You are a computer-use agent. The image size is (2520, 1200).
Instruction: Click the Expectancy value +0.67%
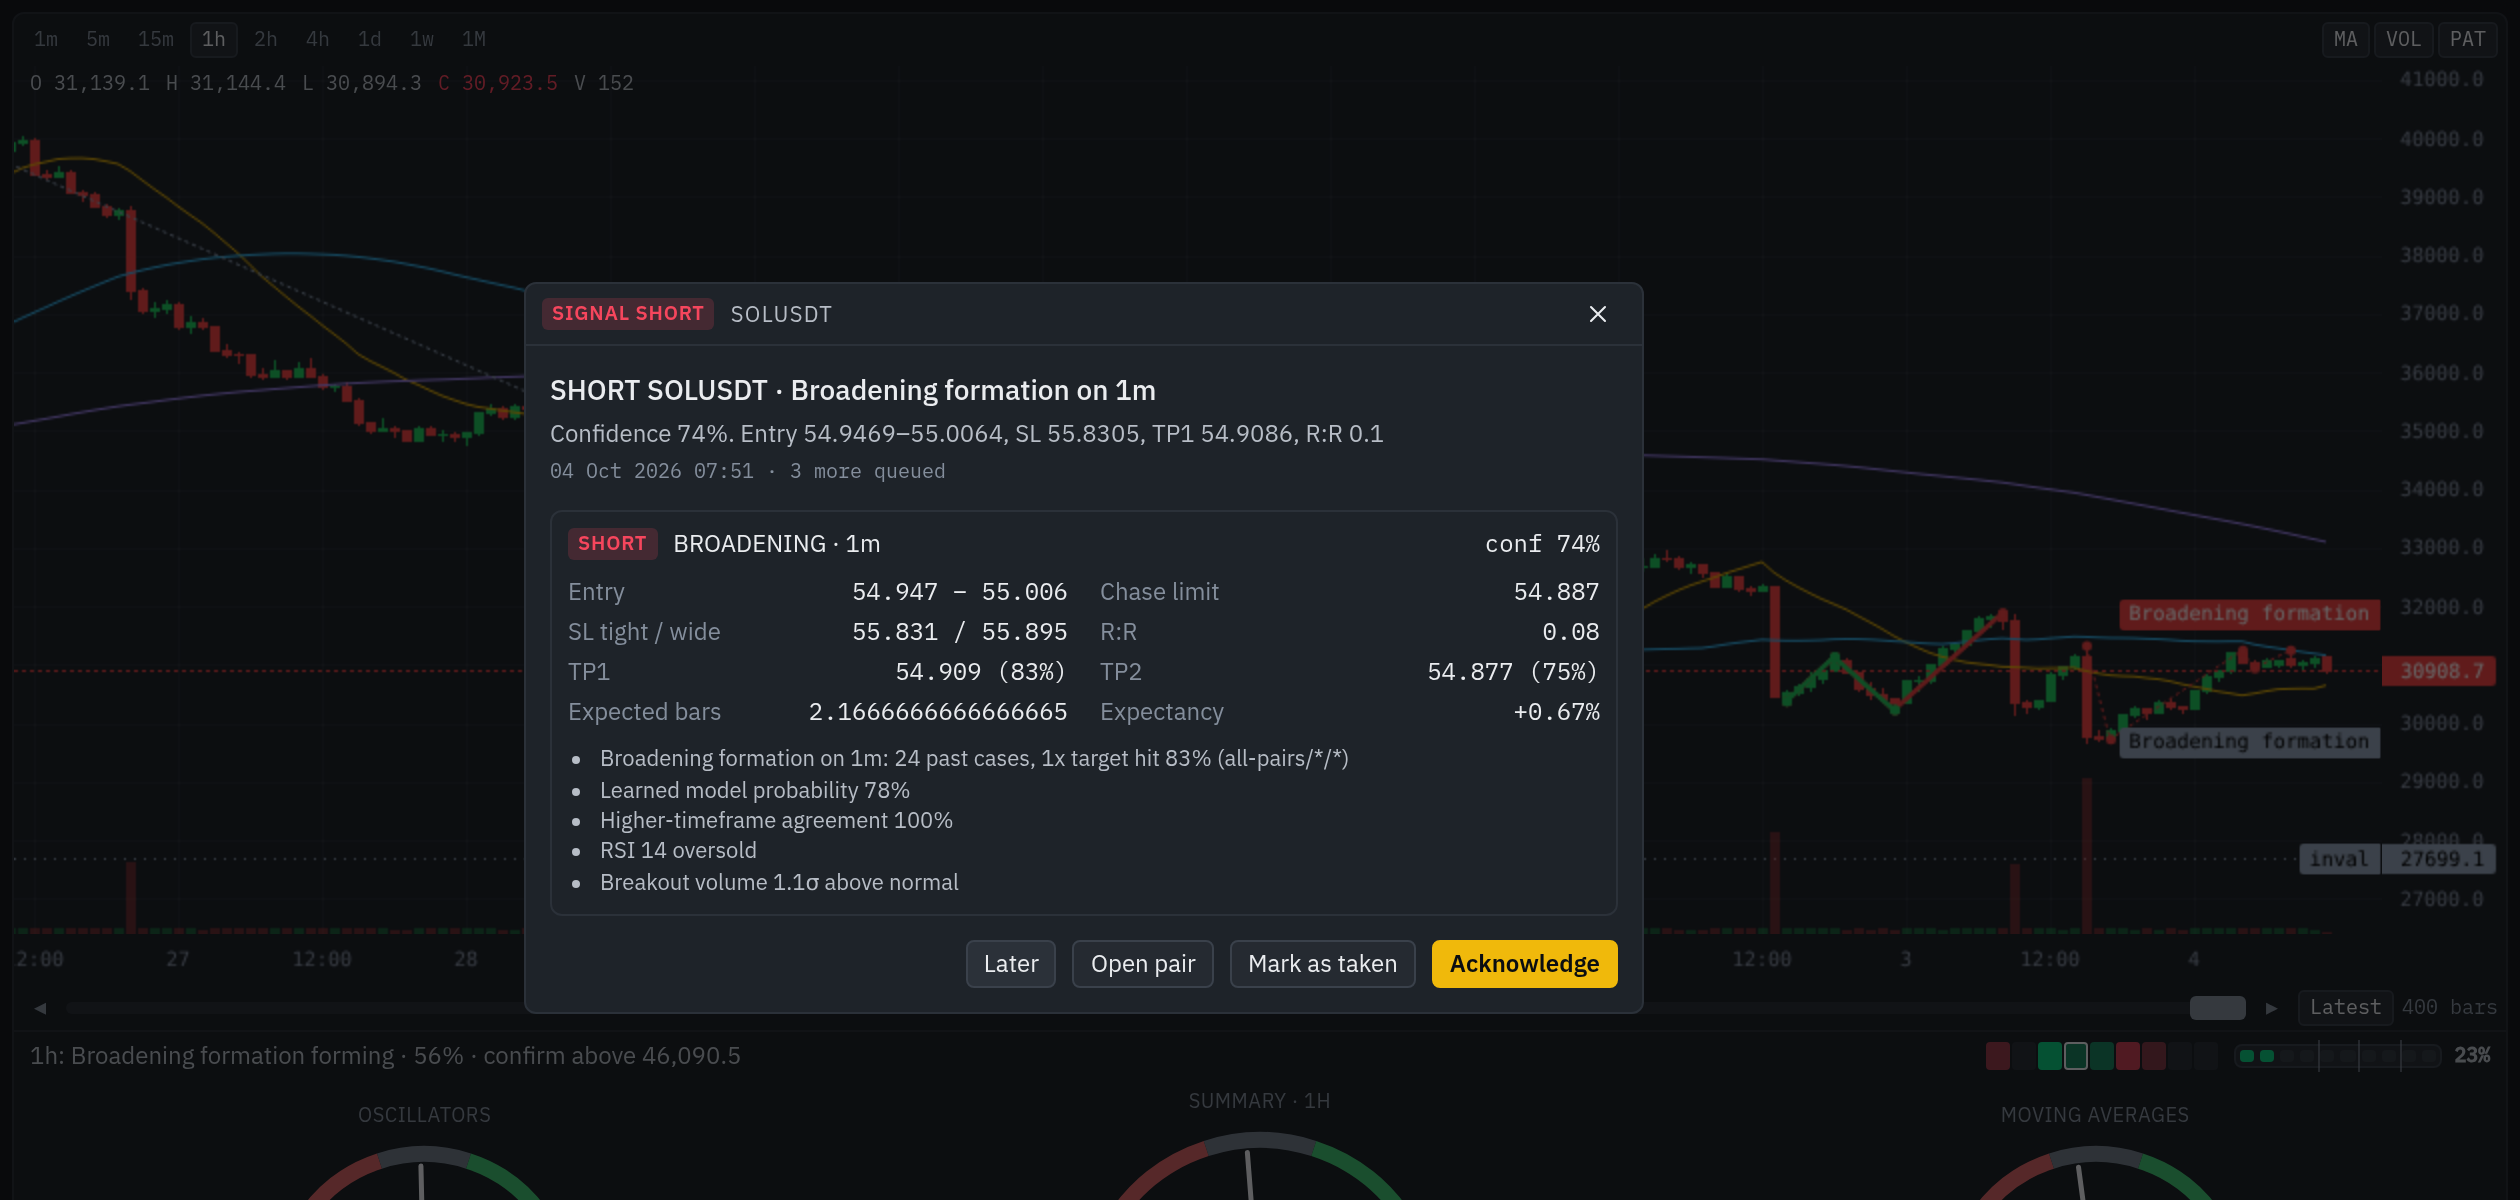point(1556,712)
